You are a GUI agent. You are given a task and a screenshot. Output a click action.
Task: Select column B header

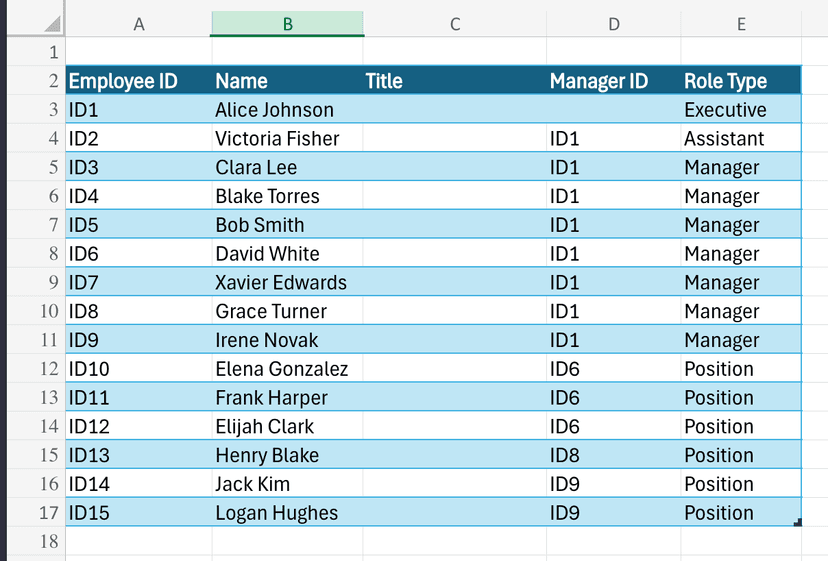[287, 24]
